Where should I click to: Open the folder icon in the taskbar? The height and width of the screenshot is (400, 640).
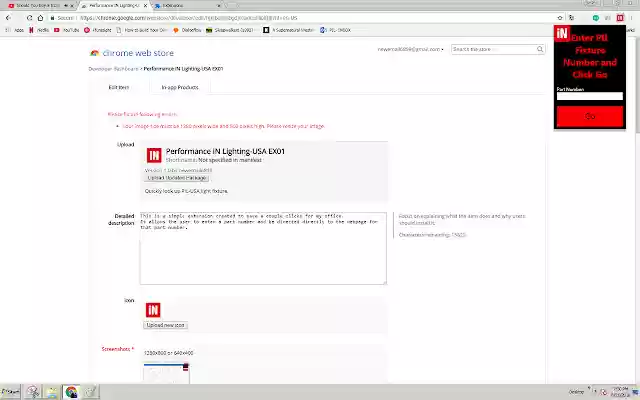52,392
